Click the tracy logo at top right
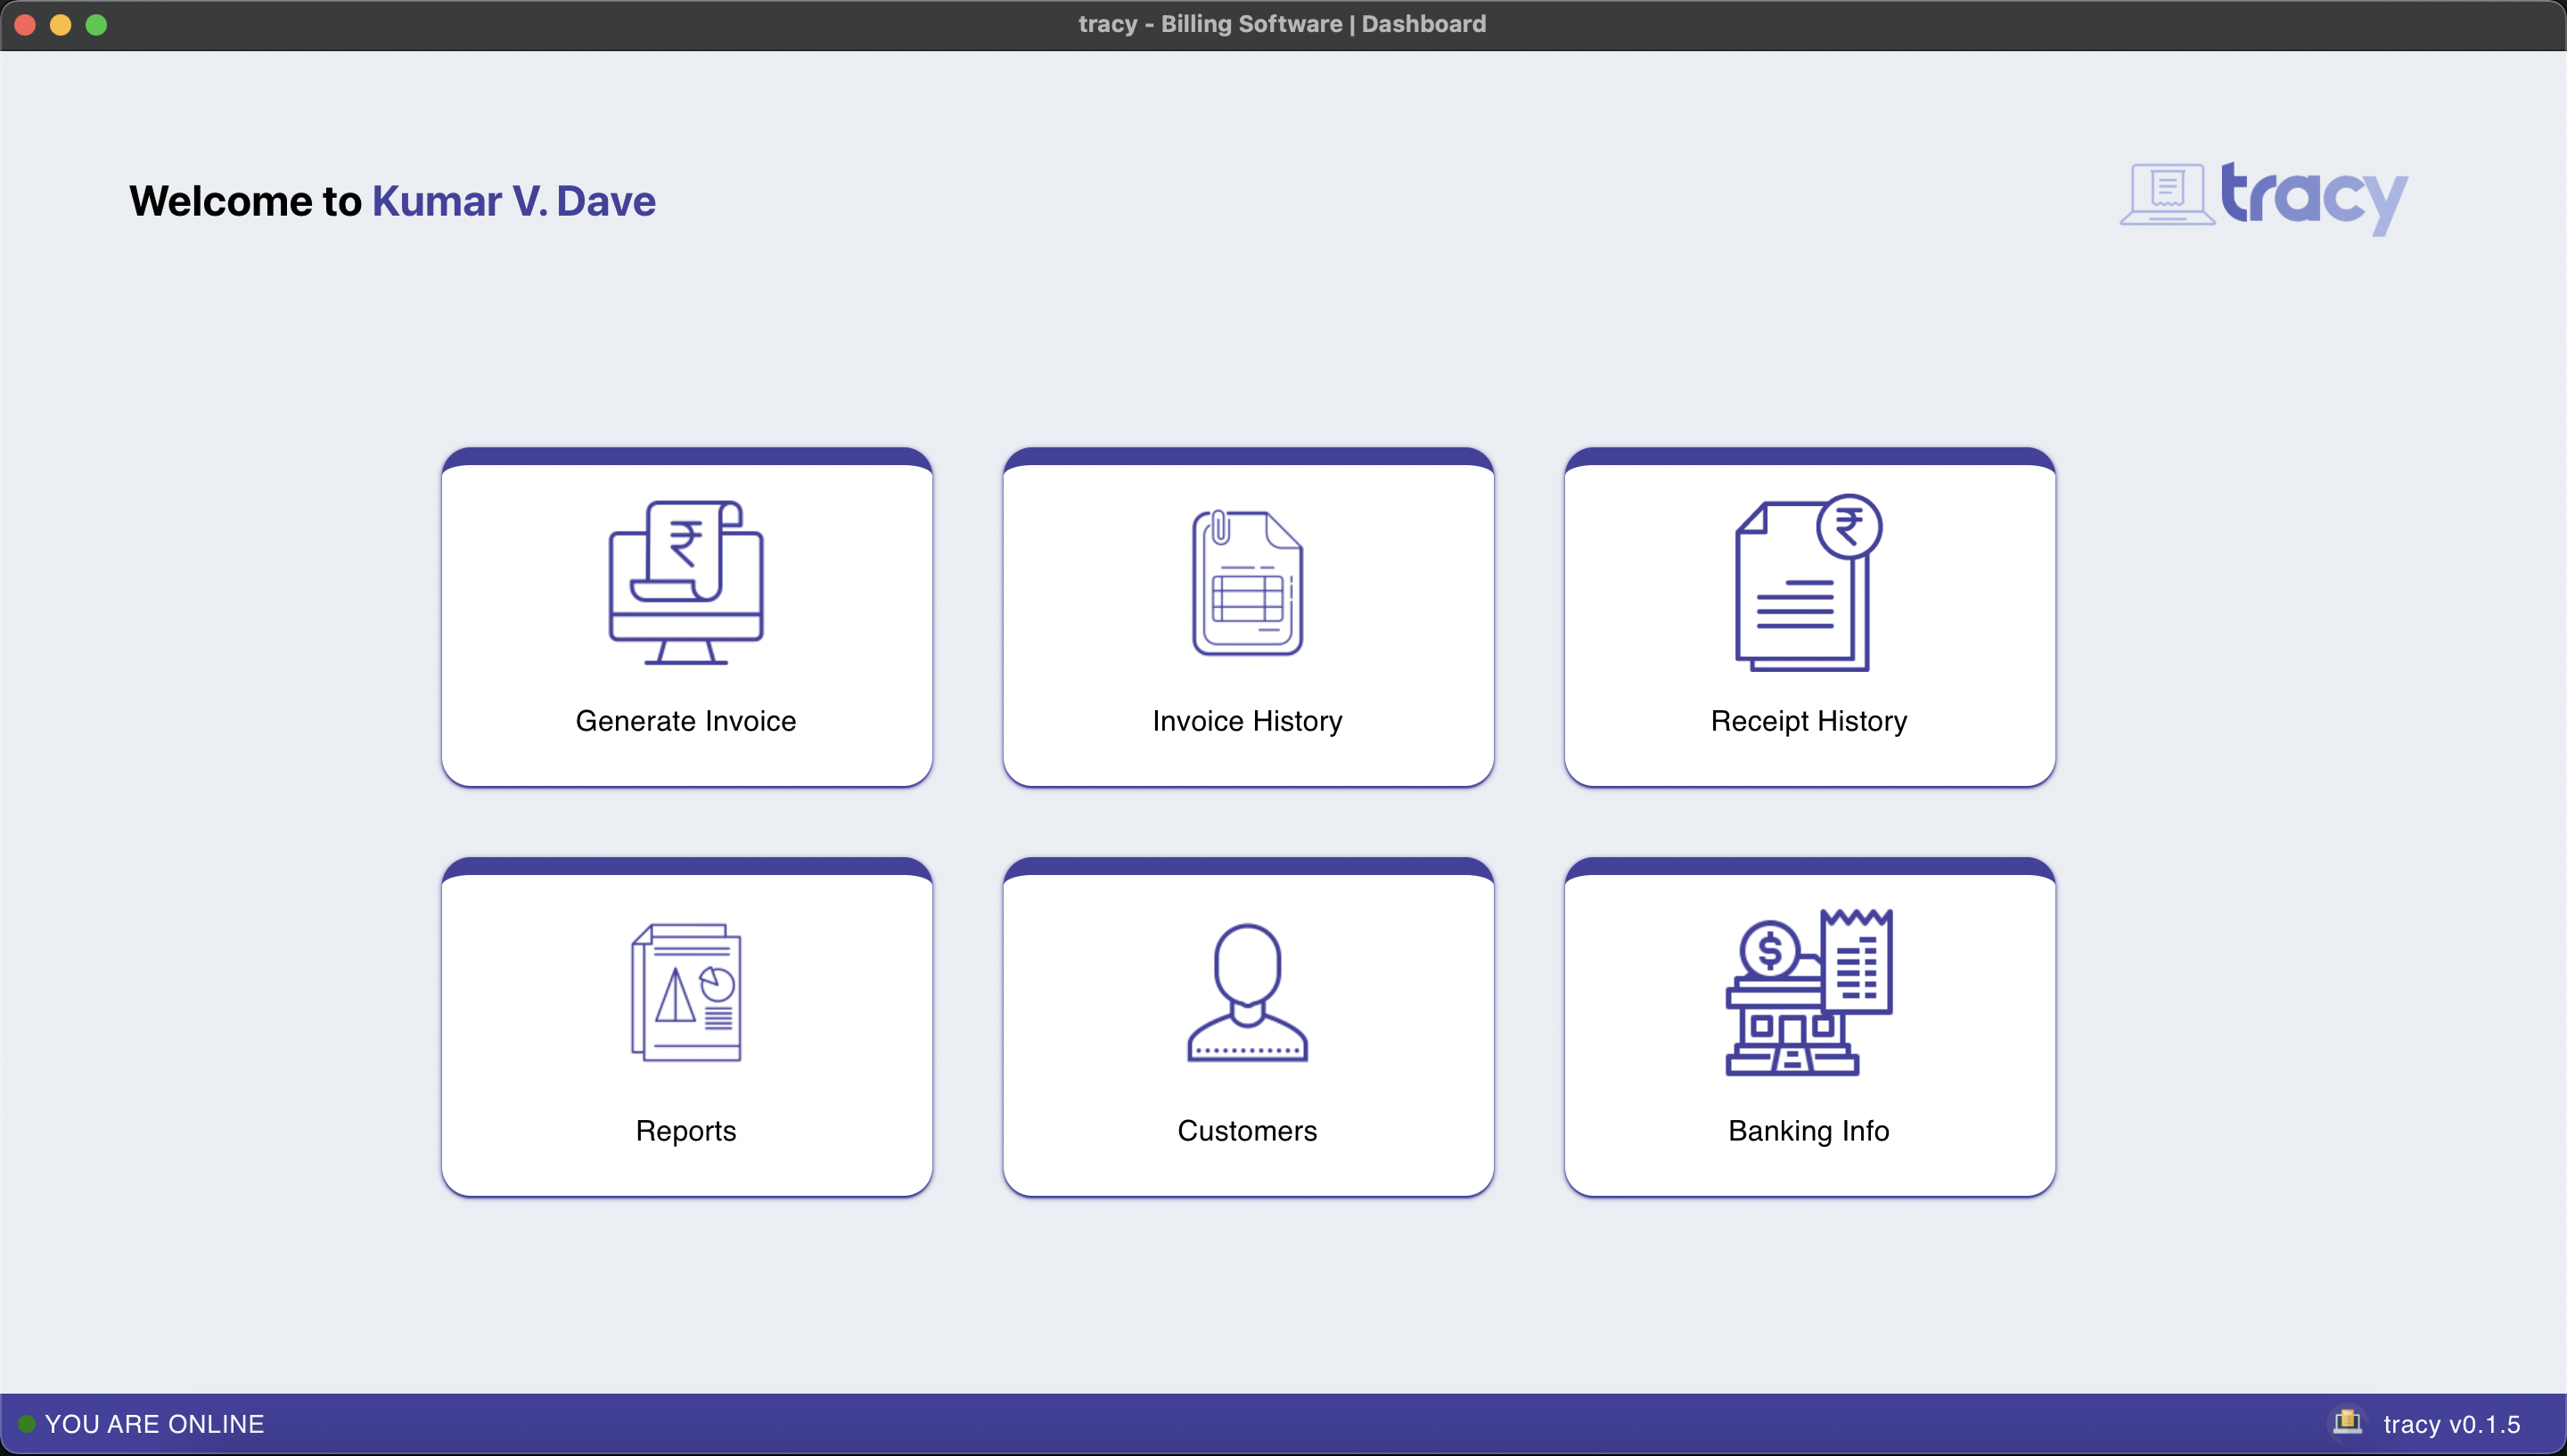 click(2264, 197)
